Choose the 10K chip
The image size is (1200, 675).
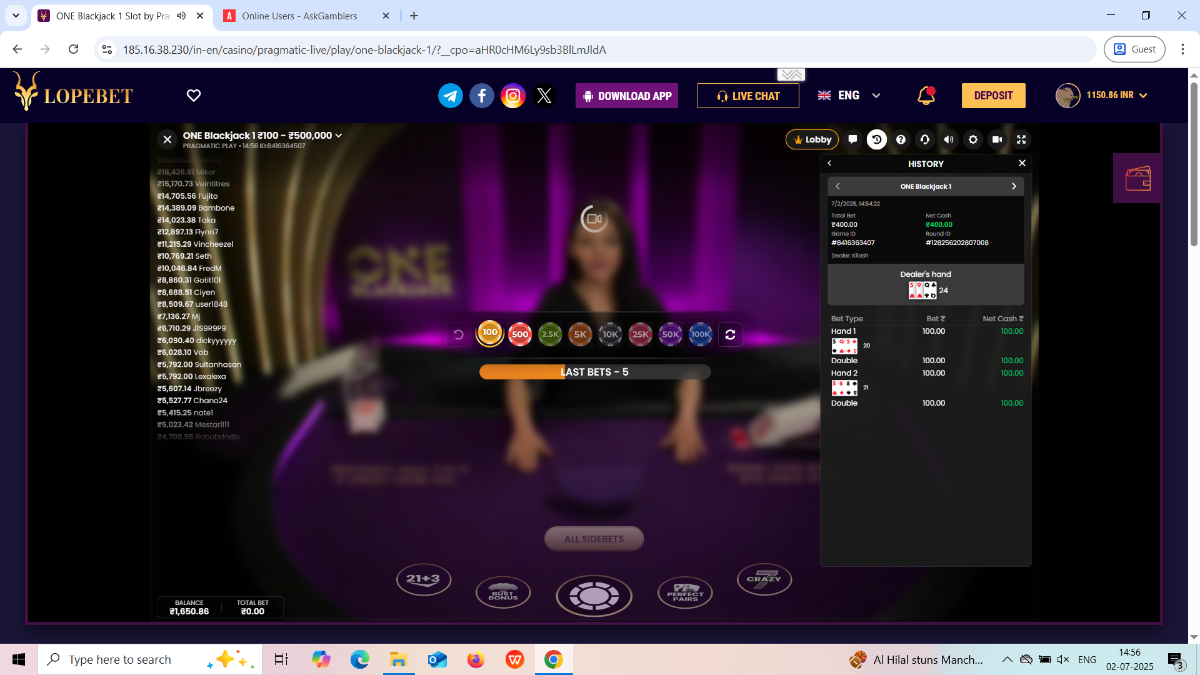point(610,335)
